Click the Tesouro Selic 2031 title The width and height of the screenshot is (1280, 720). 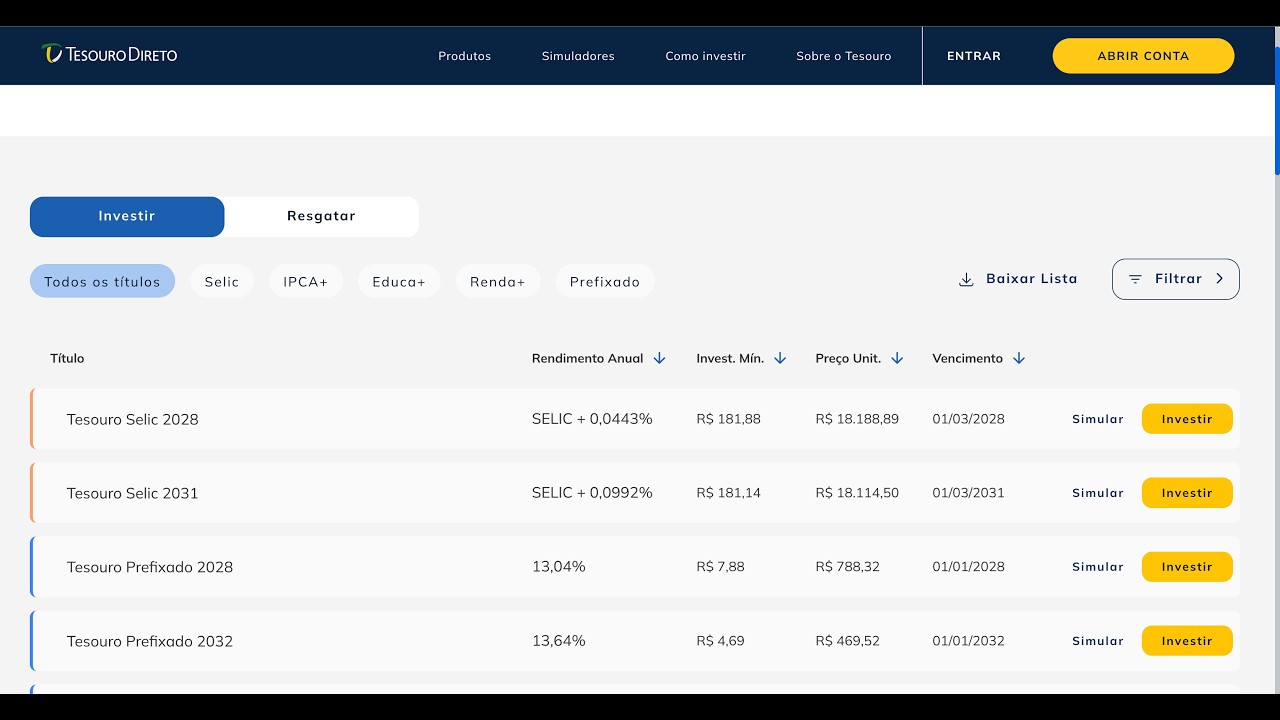pos(133,493)
